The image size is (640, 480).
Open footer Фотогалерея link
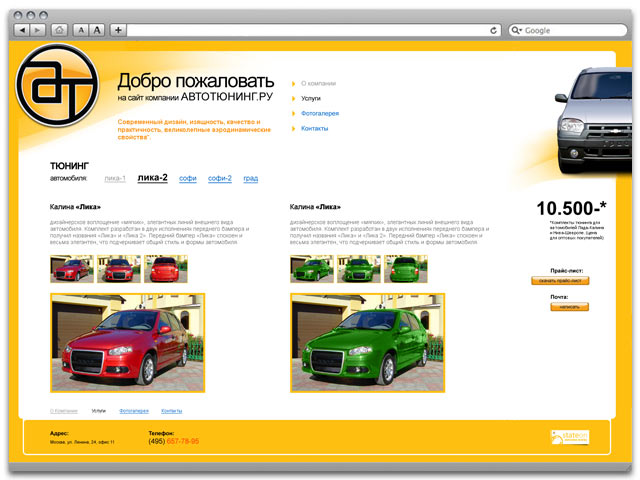coord(134,411)
